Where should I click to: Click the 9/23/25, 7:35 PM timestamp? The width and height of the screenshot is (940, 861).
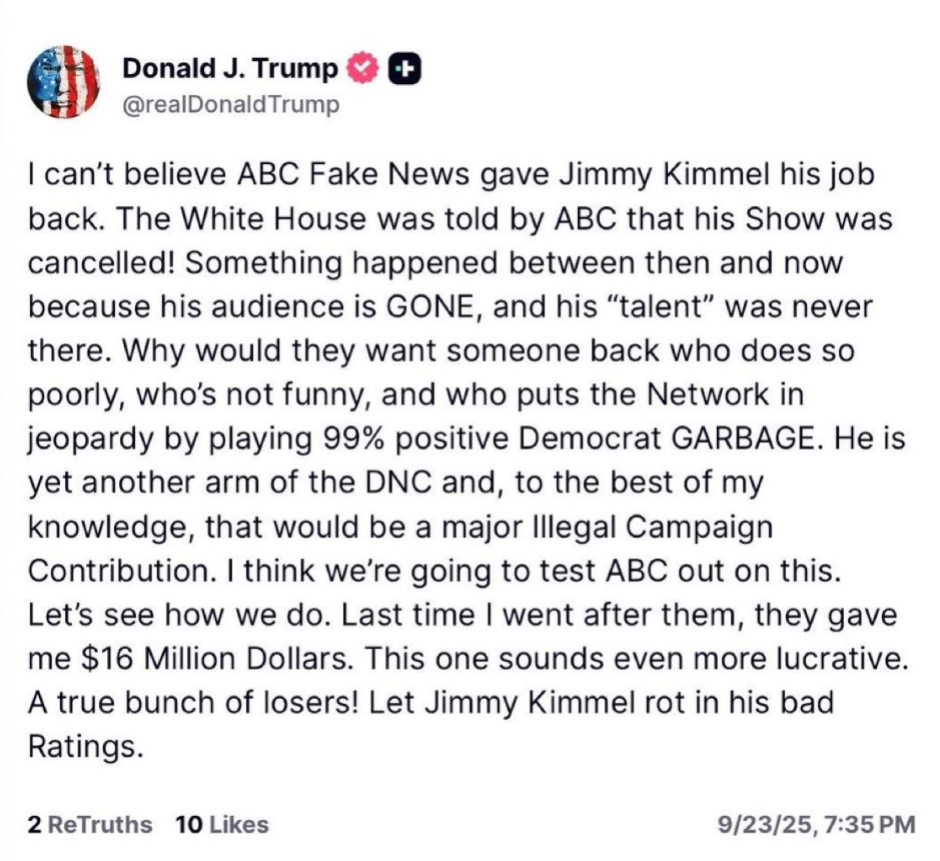[814, 826]
